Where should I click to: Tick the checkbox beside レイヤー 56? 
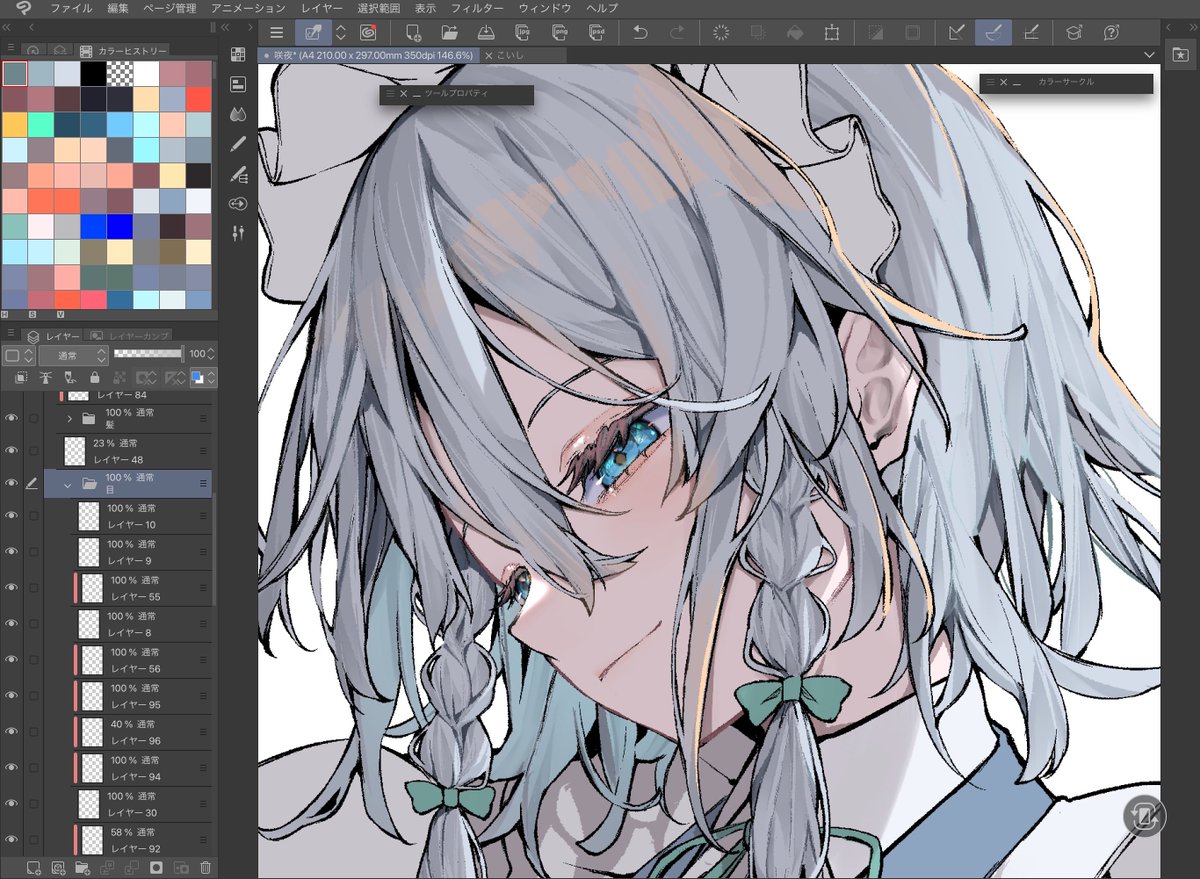pyautogui.click(x=34, y=659)
